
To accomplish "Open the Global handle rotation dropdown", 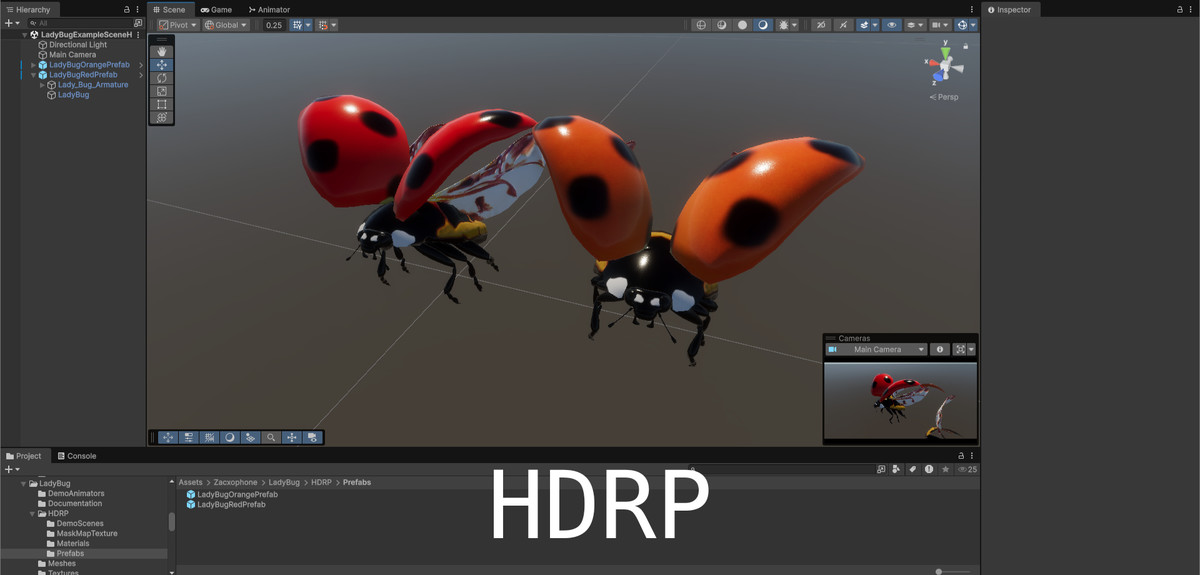I will [x=226, y=25].
